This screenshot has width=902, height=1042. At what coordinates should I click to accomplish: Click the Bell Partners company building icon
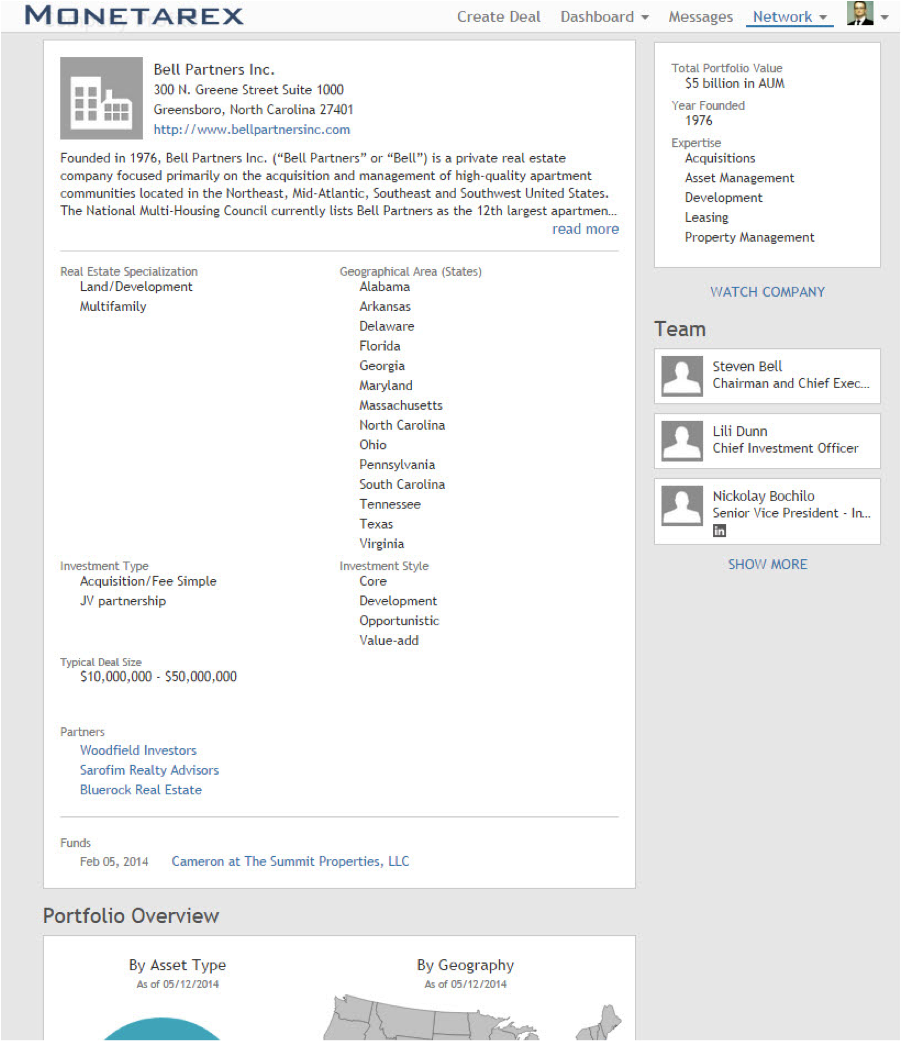click(x=101, y=98)
